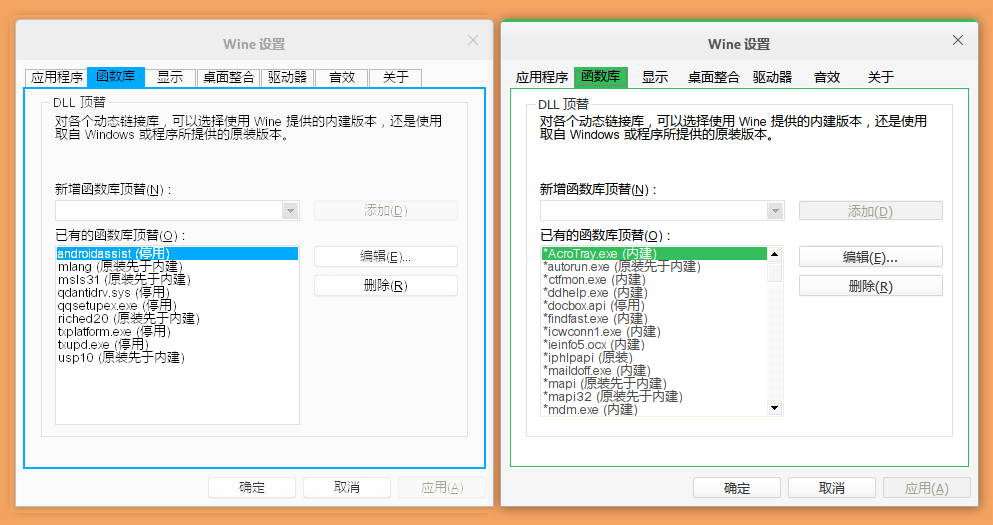
Task: Select *iphlpapi (原装) entry
Action: click(x=654, y=358)
